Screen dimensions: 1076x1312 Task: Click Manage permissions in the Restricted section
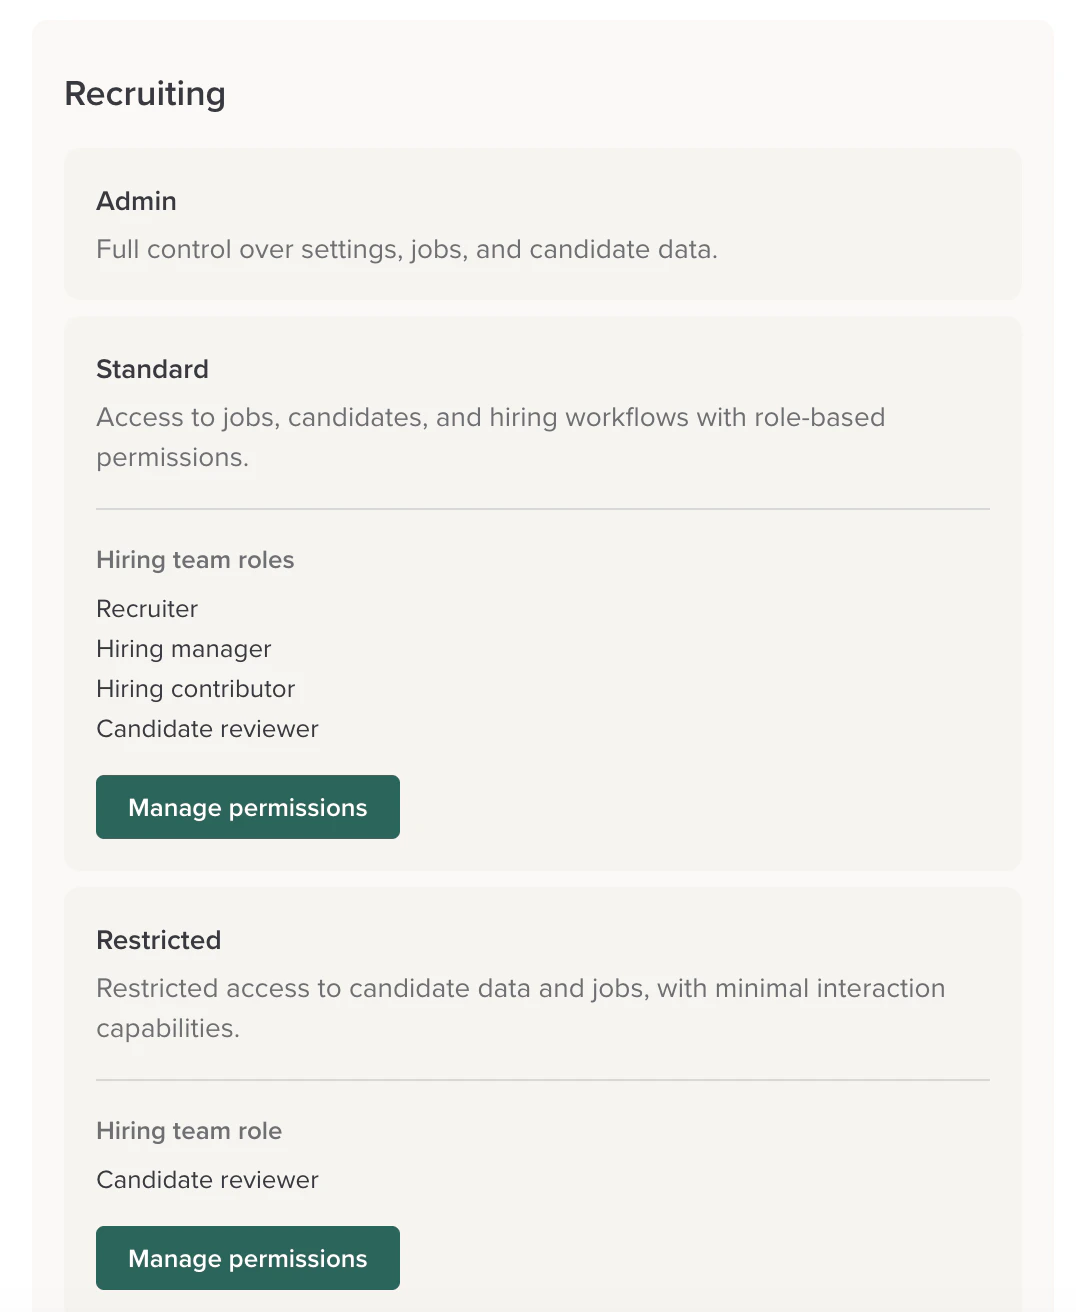pyautogui.click(x=247, y=1258)
